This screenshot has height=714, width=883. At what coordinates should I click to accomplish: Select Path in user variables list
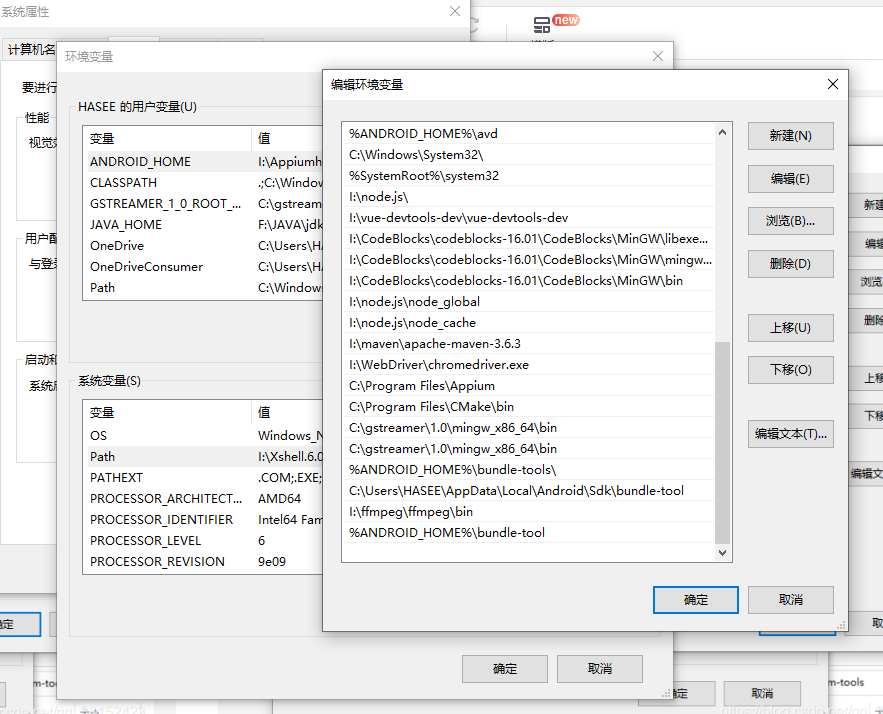205,288
